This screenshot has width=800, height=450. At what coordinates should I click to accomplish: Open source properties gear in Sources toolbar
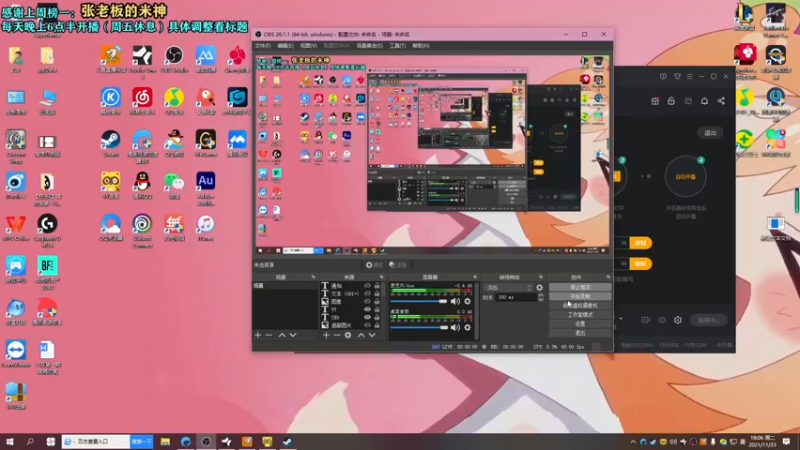348,335
